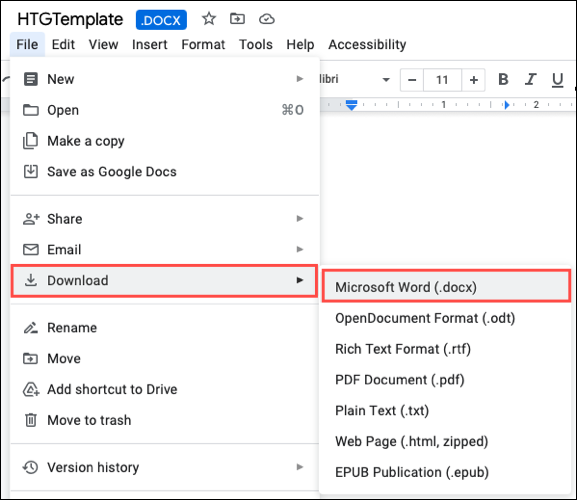Viewport: 577px width, 500px height.
Task: Download as PDF Document (.pdf)
Action: (x=445, y=380)
